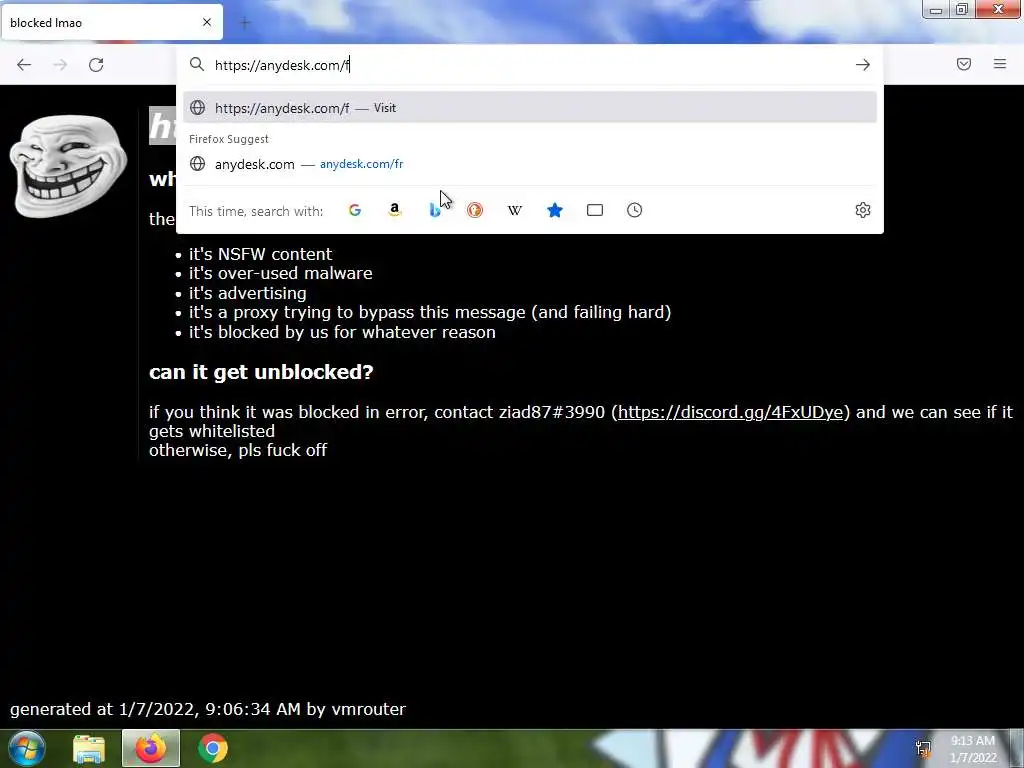Search this time with Wikipedia
This screenshot has width=1024, height=768.
(515, 210)
